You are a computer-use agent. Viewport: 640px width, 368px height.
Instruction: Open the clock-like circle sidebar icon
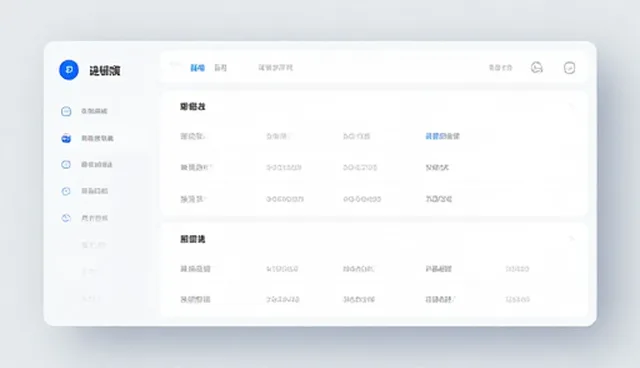(66, 191)
